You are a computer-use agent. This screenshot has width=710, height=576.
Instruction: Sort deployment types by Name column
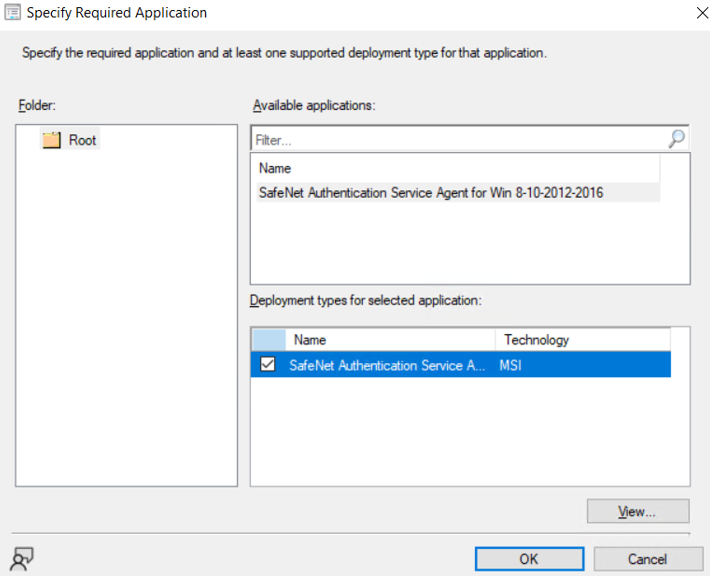tap(390, 340)
